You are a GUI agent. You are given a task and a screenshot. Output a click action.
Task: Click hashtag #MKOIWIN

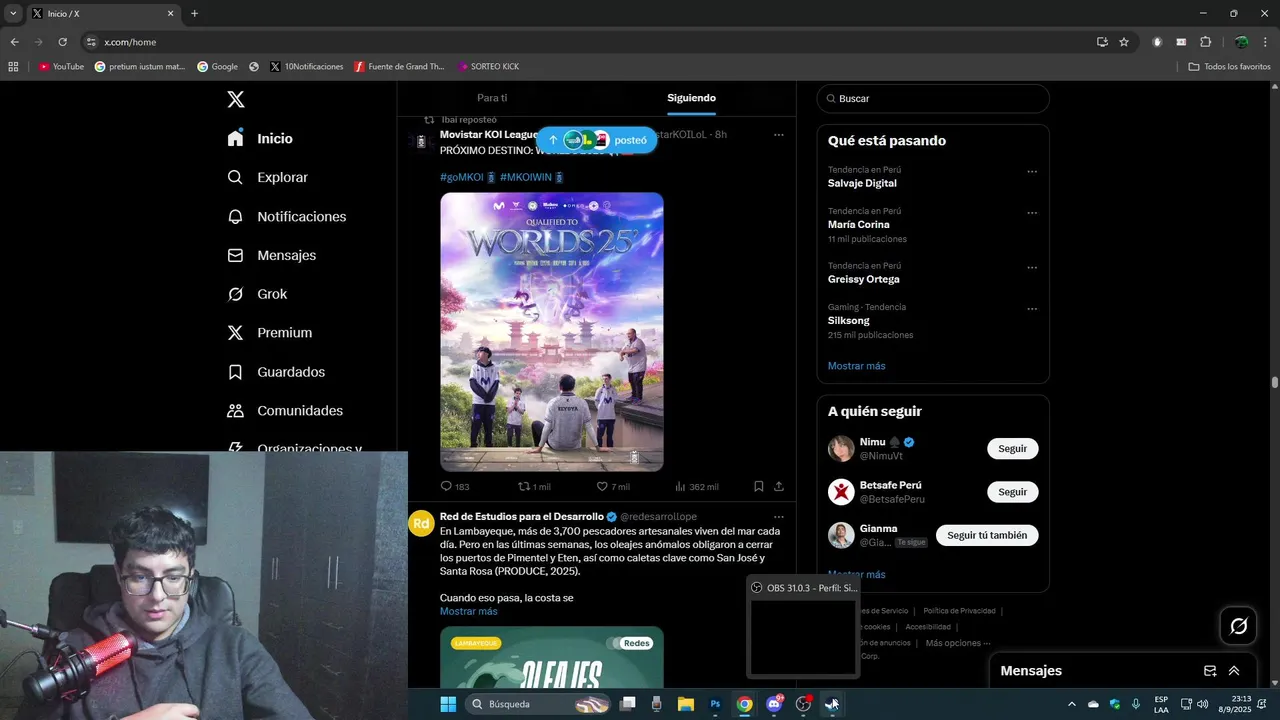526,177
